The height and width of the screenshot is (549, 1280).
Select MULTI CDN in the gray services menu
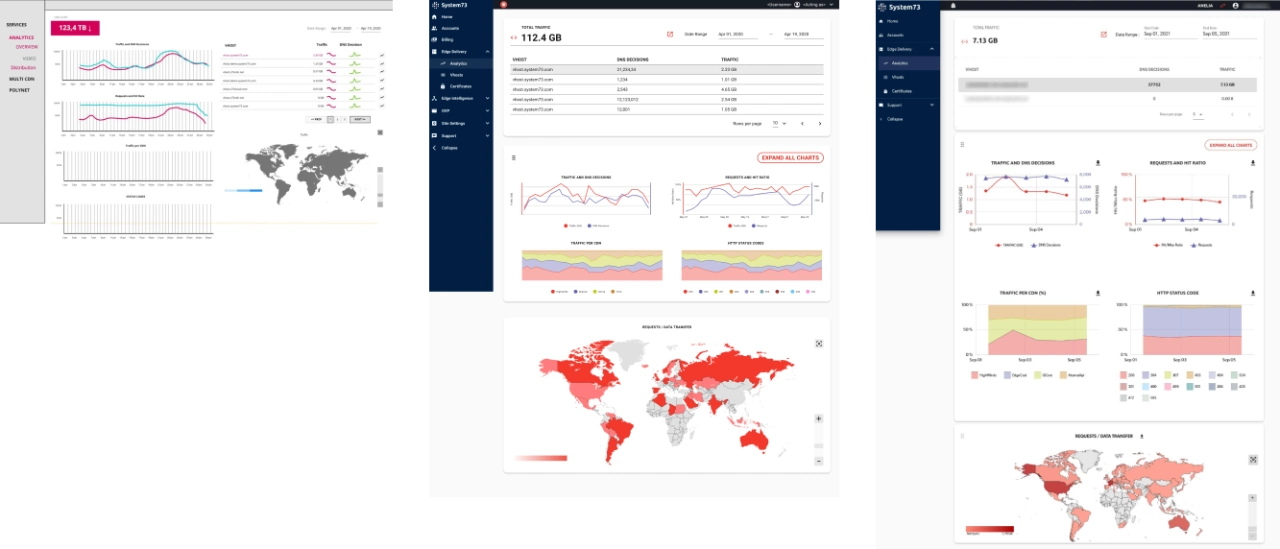(x=21, y=78)
